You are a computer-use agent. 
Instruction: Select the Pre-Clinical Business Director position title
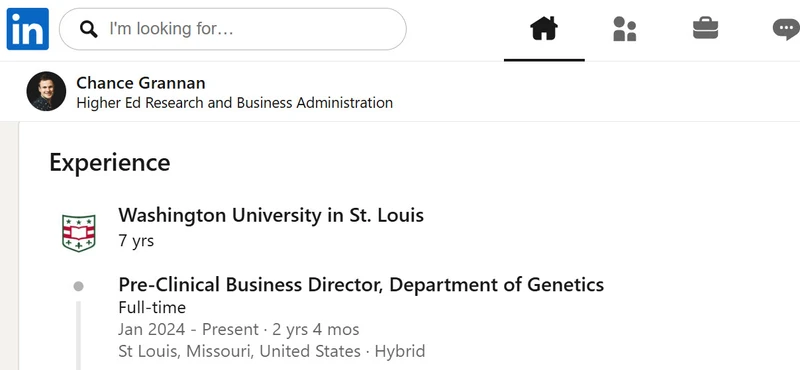(361, 284)
